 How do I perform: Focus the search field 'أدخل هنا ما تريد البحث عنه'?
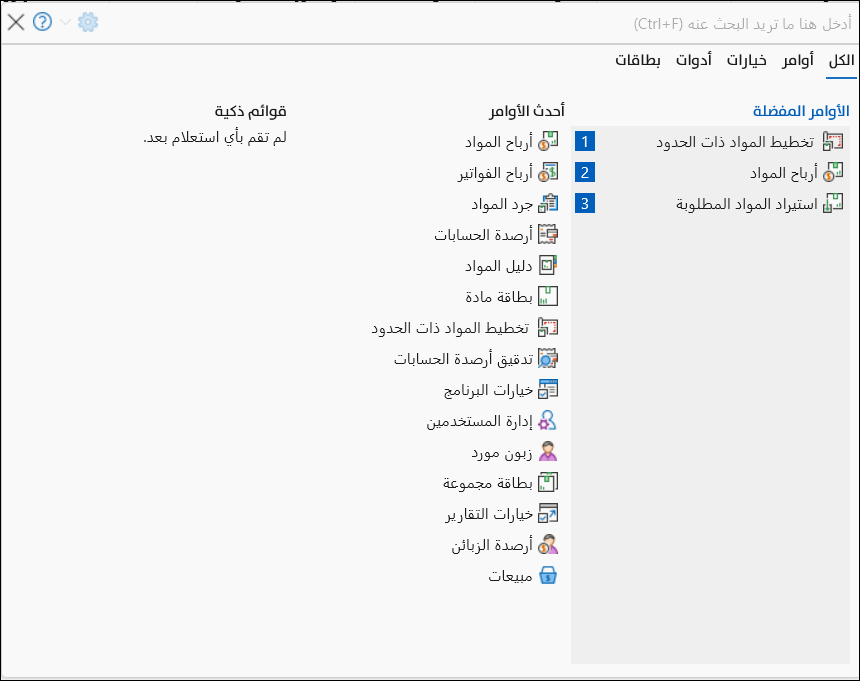[x=742, y=24]
